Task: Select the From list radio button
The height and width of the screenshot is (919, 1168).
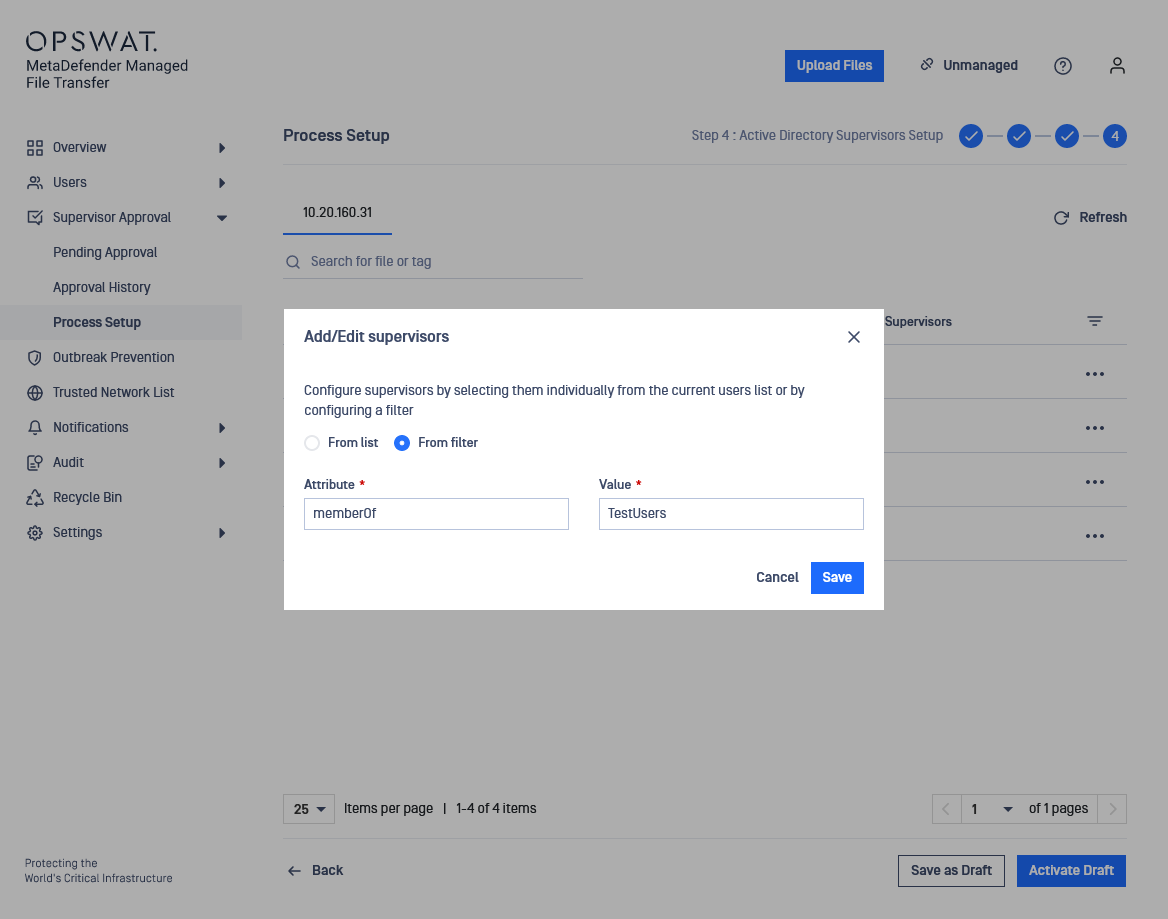Action: (312, 443)
